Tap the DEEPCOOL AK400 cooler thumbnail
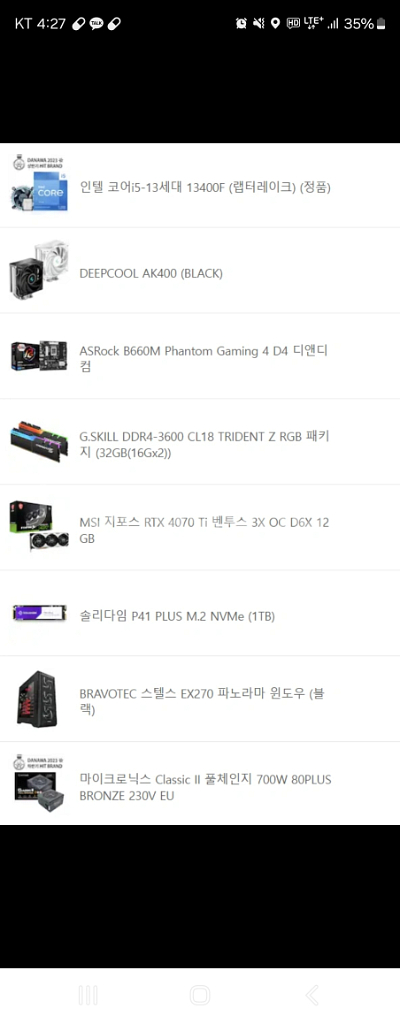 [x=39, y=270]
